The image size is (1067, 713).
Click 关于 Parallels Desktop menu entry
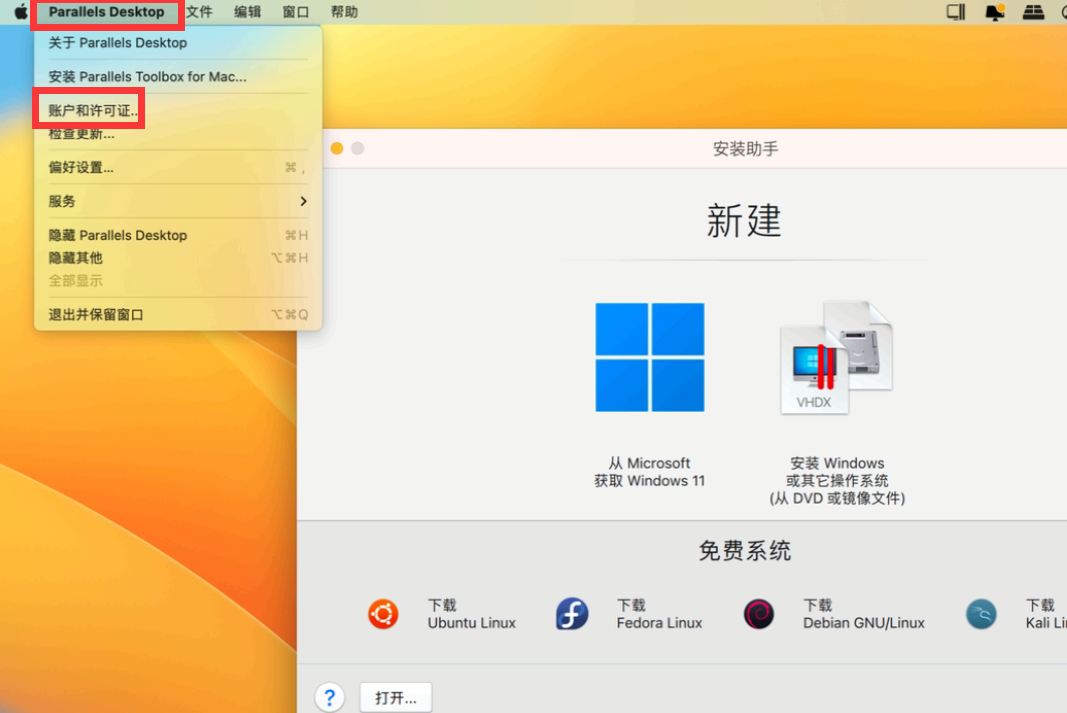coord(118,43)
